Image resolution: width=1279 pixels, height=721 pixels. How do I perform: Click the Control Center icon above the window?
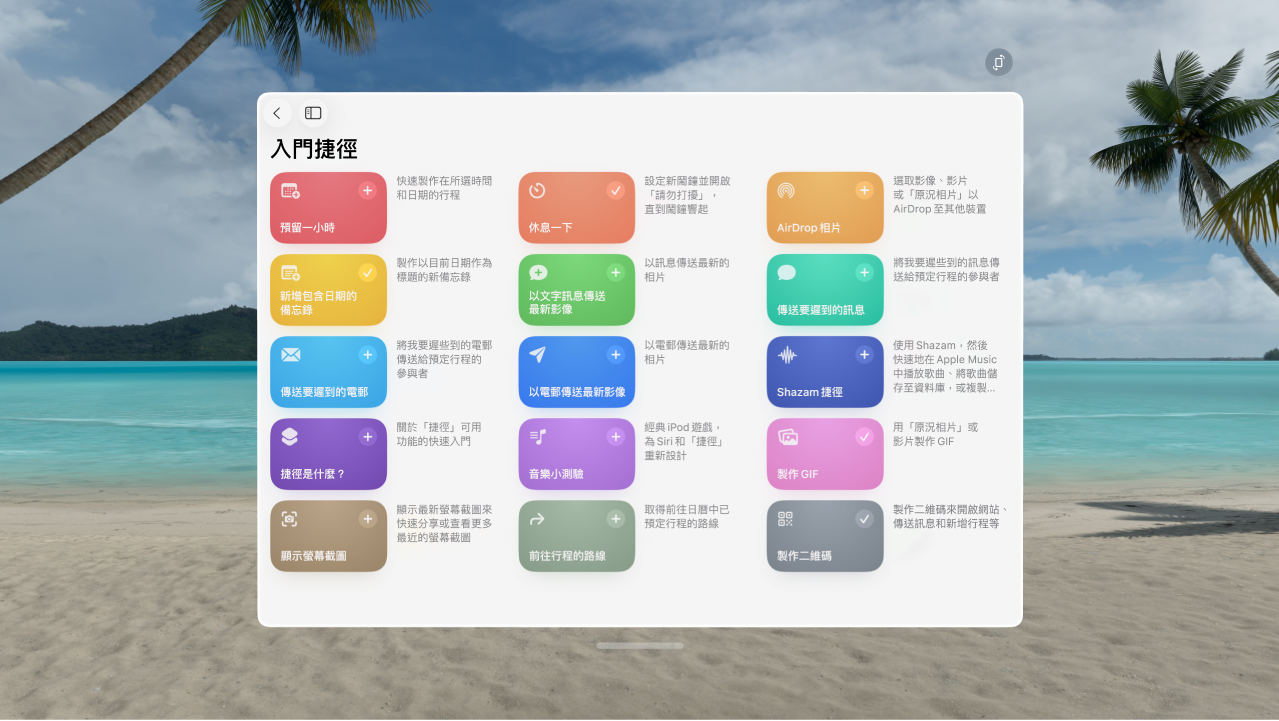tap(998, 63)
